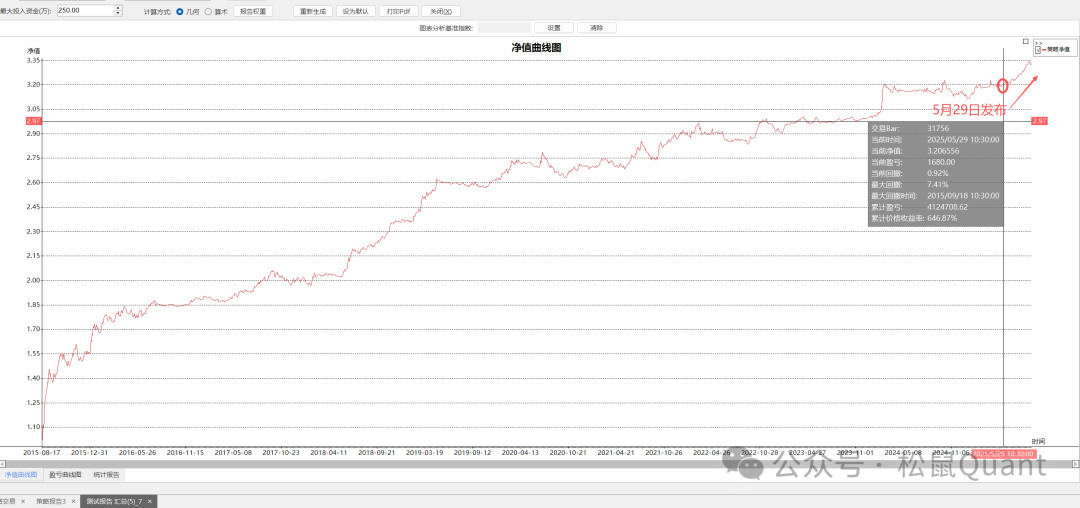Select the 算术 calculation method radio button
This screenshot has width=1080, height=508.
pyautogui.click(x=208, y=11)
